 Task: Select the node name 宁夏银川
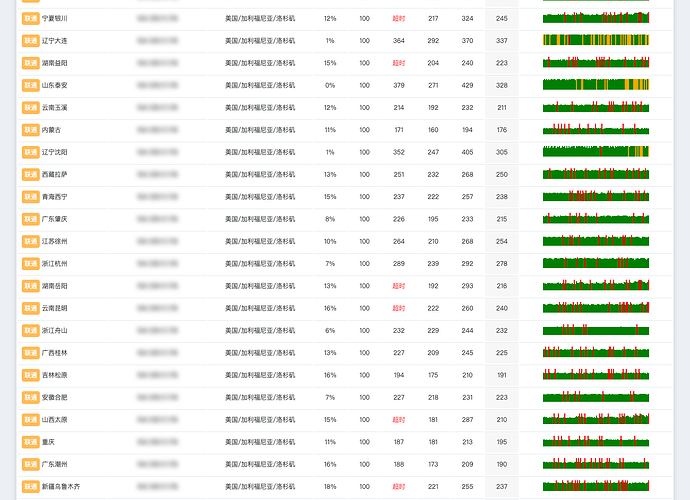55,18
